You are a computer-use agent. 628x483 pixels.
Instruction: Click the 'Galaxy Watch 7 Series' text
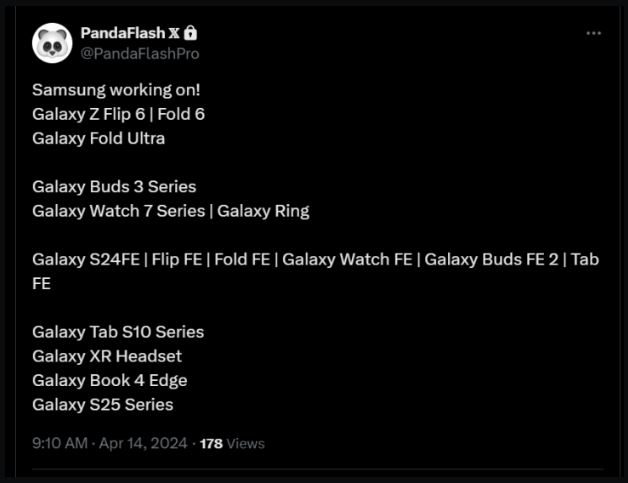tap(119, 211)
